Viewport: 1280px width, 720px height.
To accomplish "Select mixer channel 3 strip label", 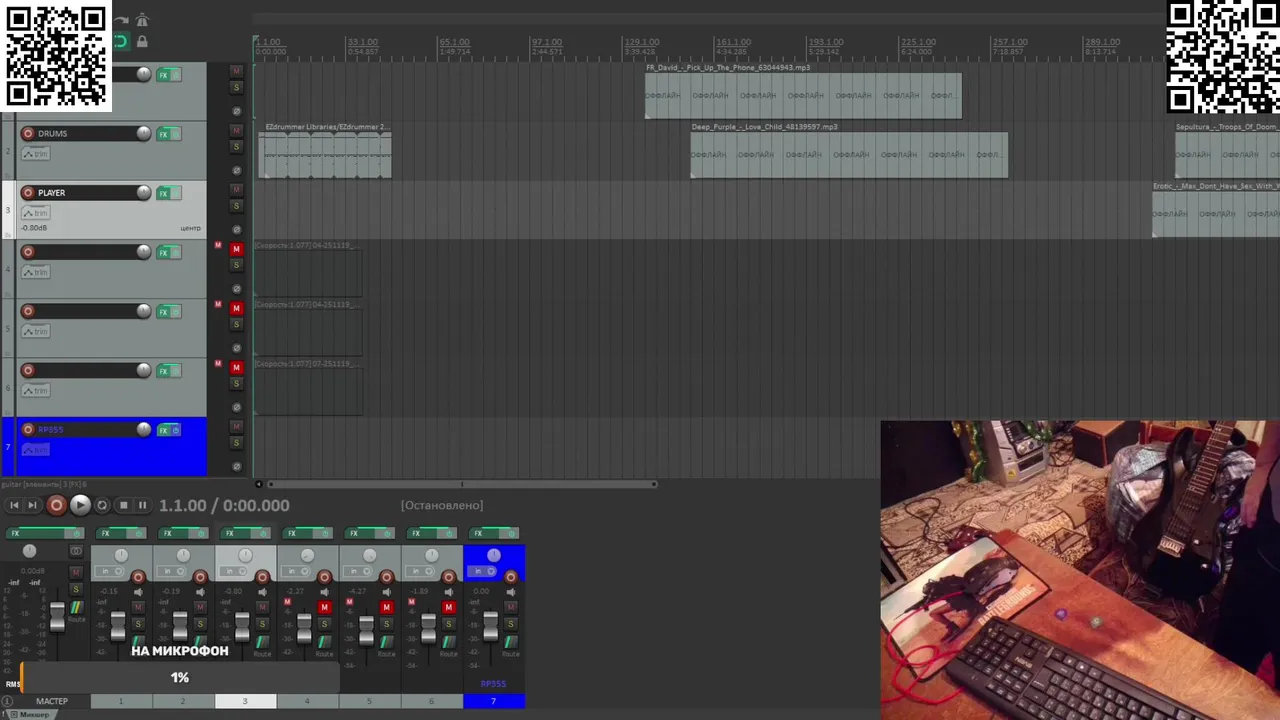I will pos(245,701).
